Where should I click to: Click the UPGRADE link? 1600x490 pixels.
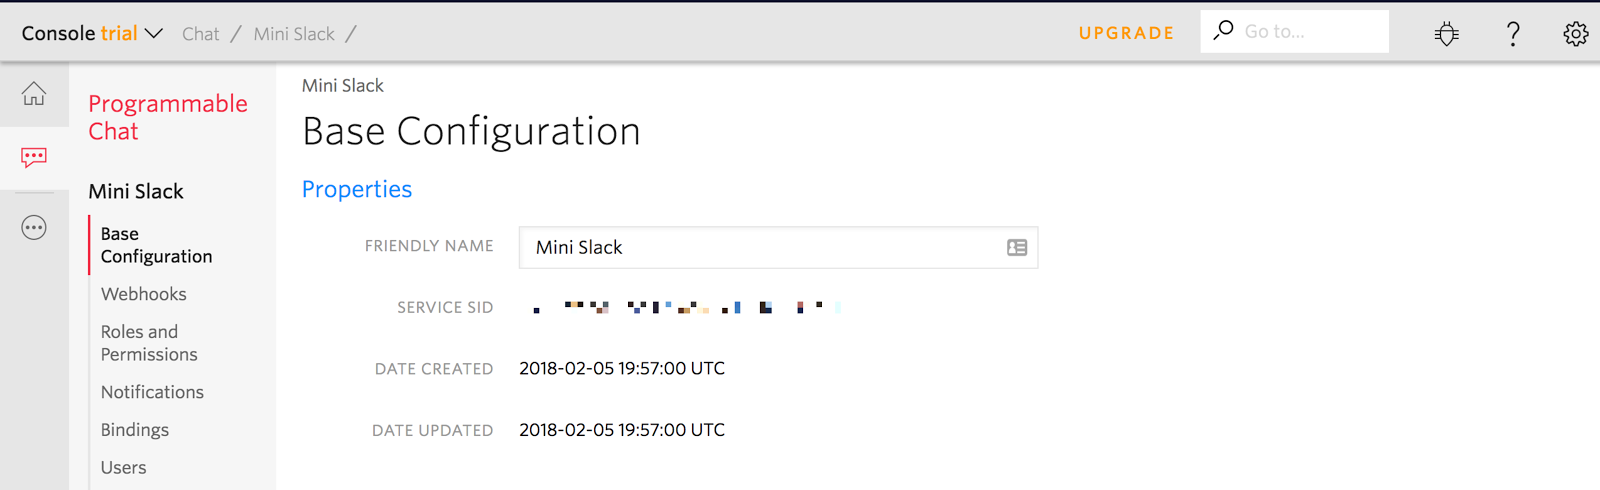click(x=1126, y=33)
